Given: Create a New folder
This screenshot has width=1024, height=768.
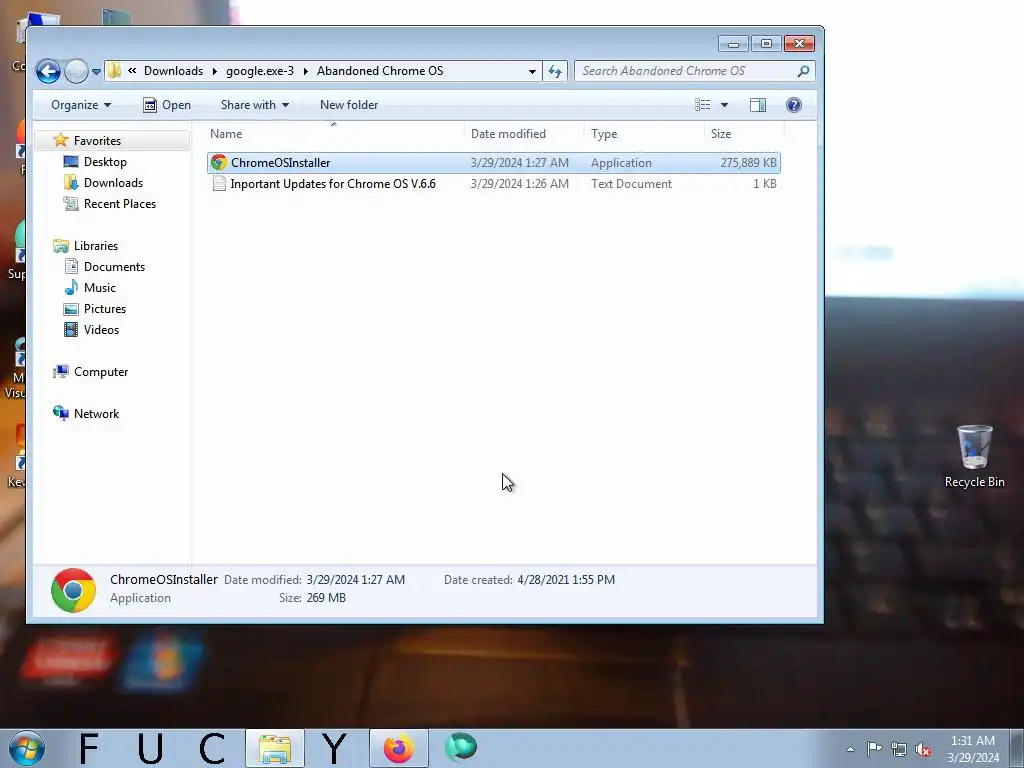Looking at the screenshot, I should (x=349, y=104).
